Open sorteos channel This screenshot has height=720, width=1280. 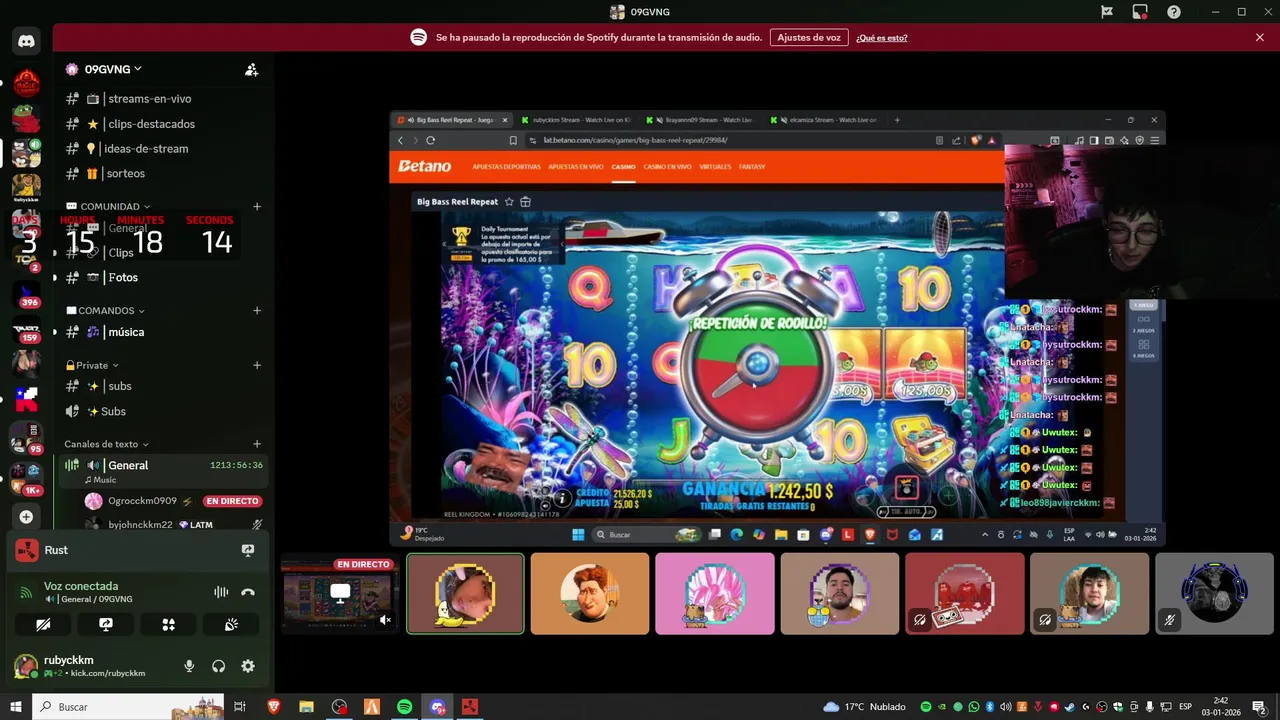[163, 174]
